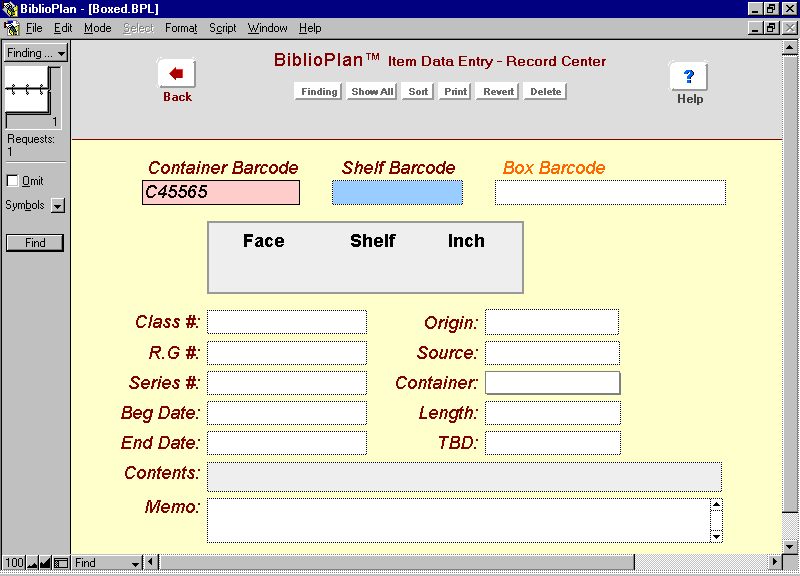
Task: Click the zoom in mountain icon in the status bar
Action: (x=45, y=563)
